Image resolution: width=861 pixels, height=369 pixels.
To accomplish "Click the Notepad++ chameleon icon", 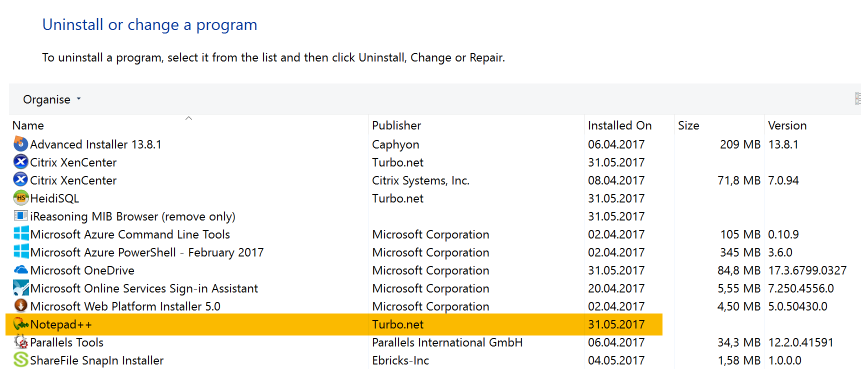I will pyautogui.click(x=20, y=325).
